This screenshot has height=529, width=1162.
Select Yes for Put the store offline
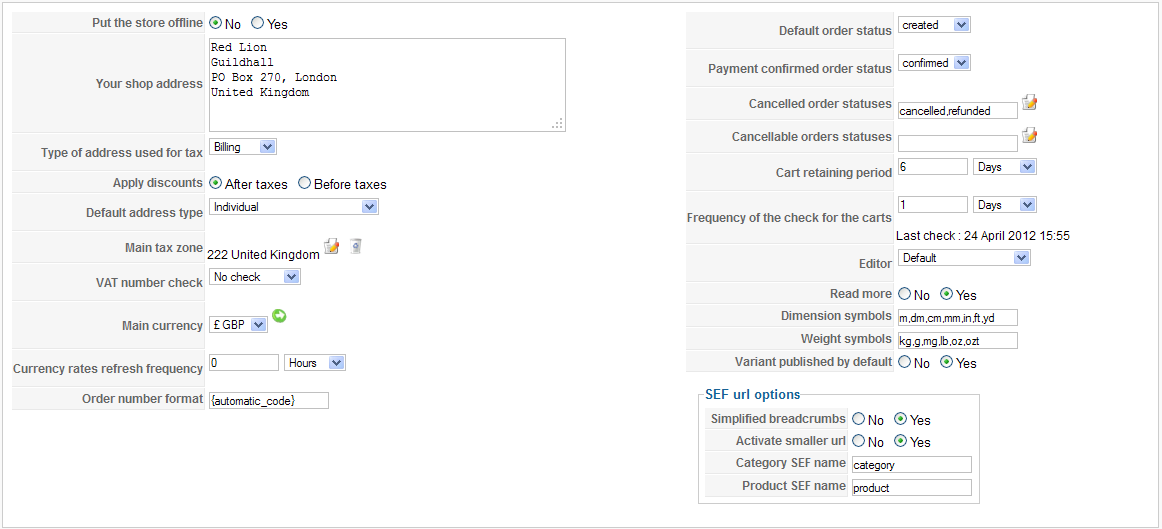pos(258,22)
